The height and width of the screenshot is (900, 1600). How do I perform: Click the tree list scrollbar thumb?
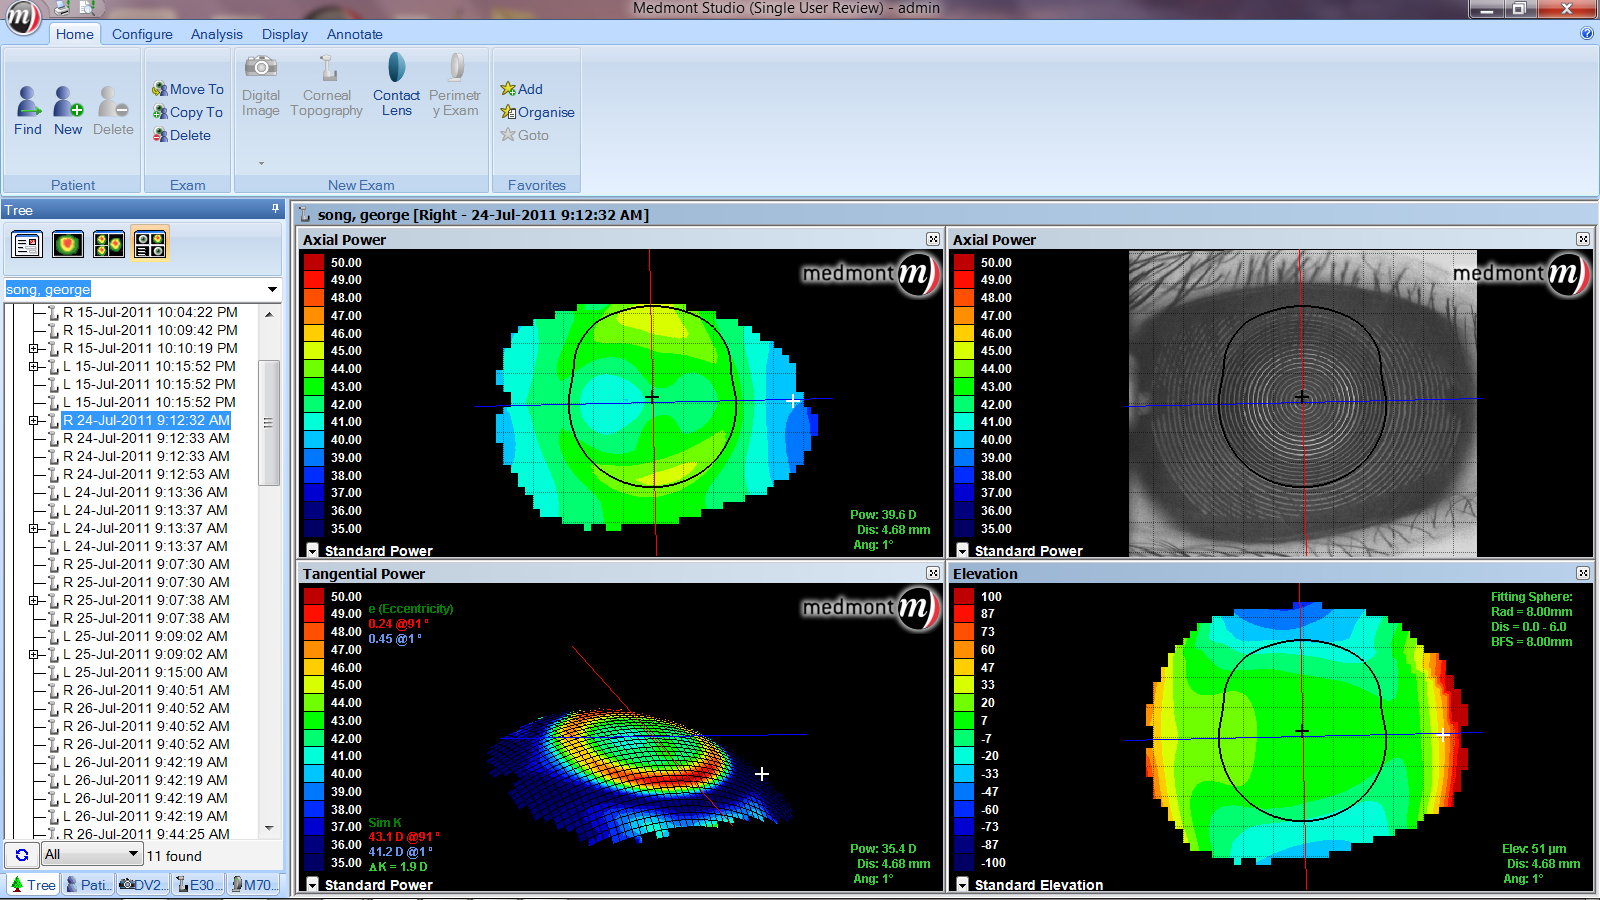tap(268, 423)
